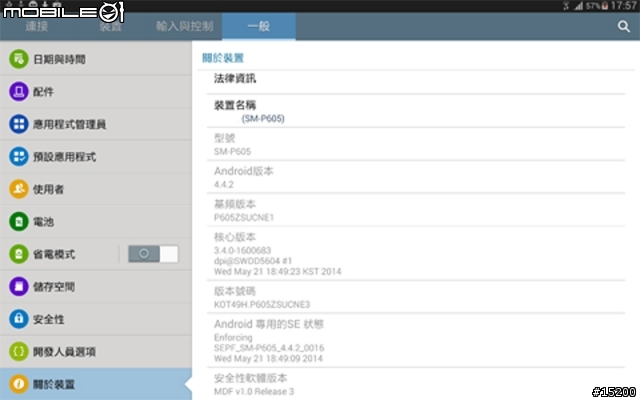640x400 pixels.
Task: Open 電池 settings
Action: pyautogui.click(x=96, y=222)
